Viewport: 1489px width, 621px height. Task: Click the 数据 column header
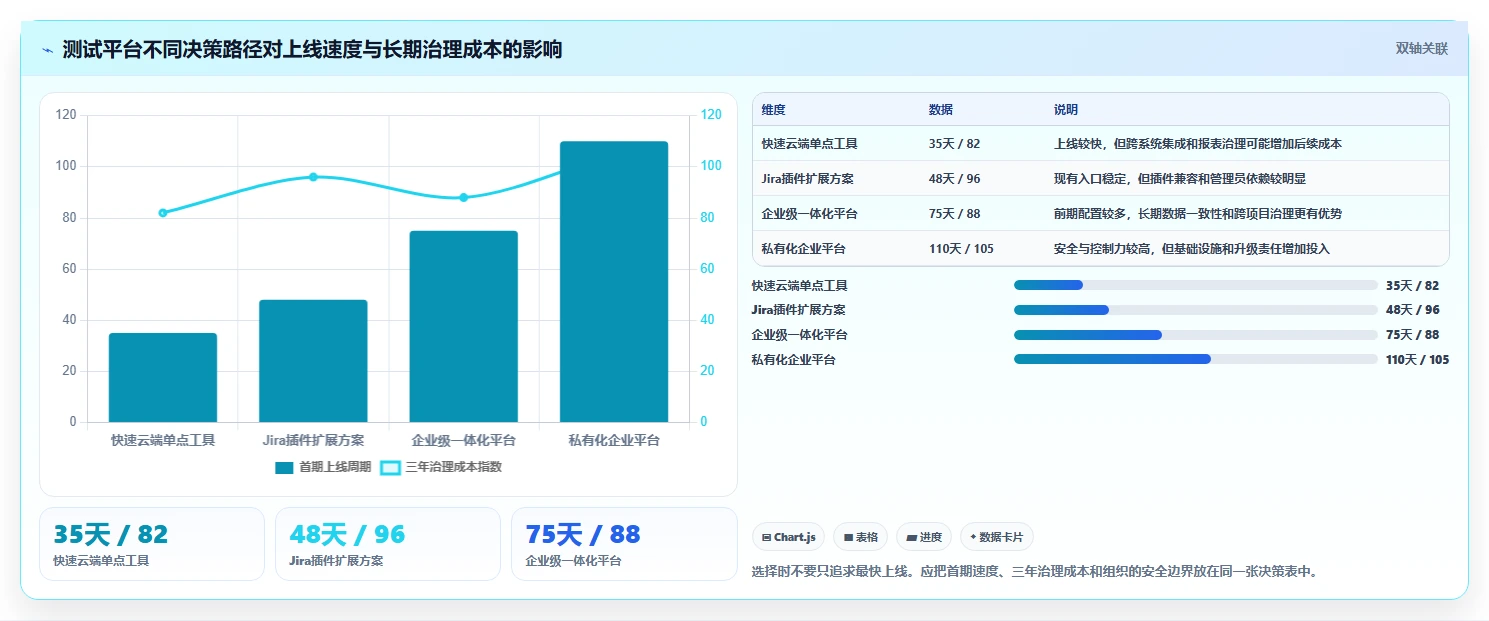(x=941, y=110)
